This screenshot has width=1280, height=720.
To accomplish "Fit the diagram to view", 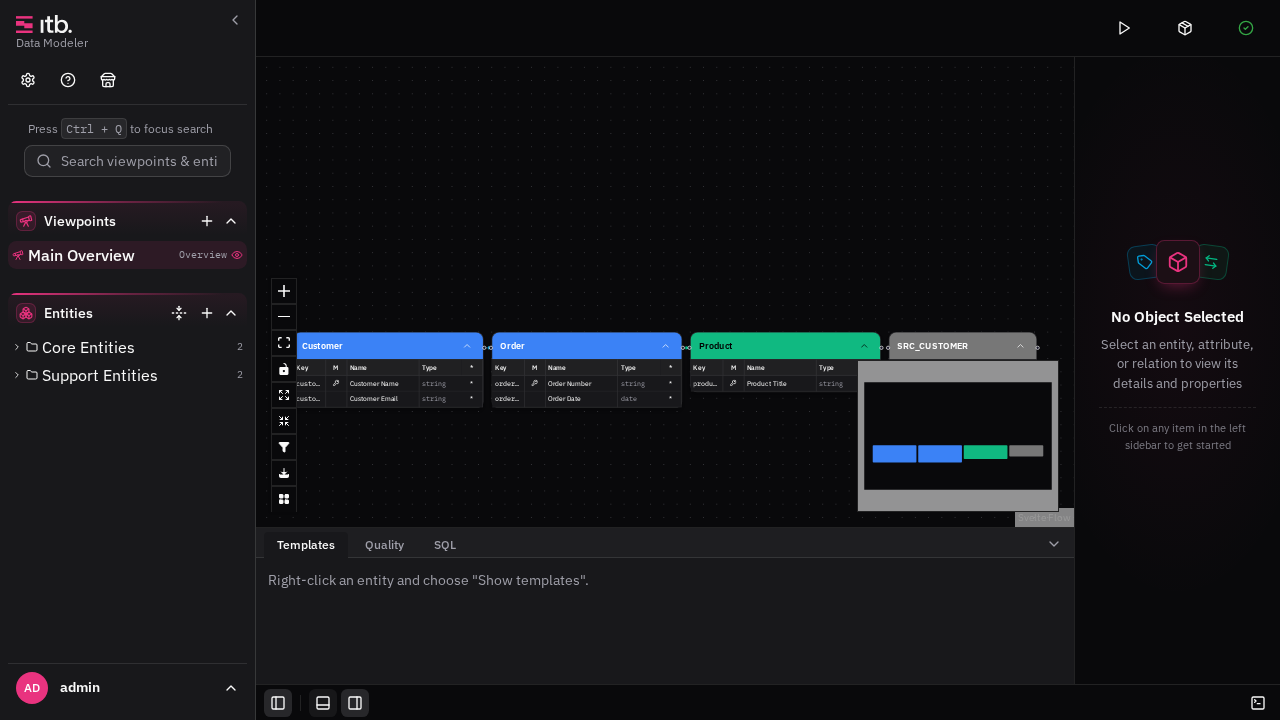I will point(284,343).
